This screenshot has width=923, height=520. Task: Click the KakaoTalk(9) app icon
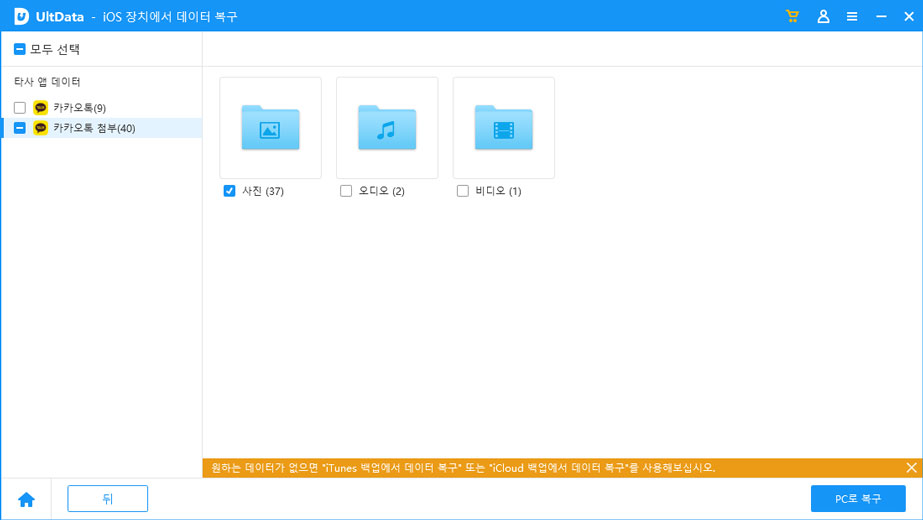click(x=41, y=107)
